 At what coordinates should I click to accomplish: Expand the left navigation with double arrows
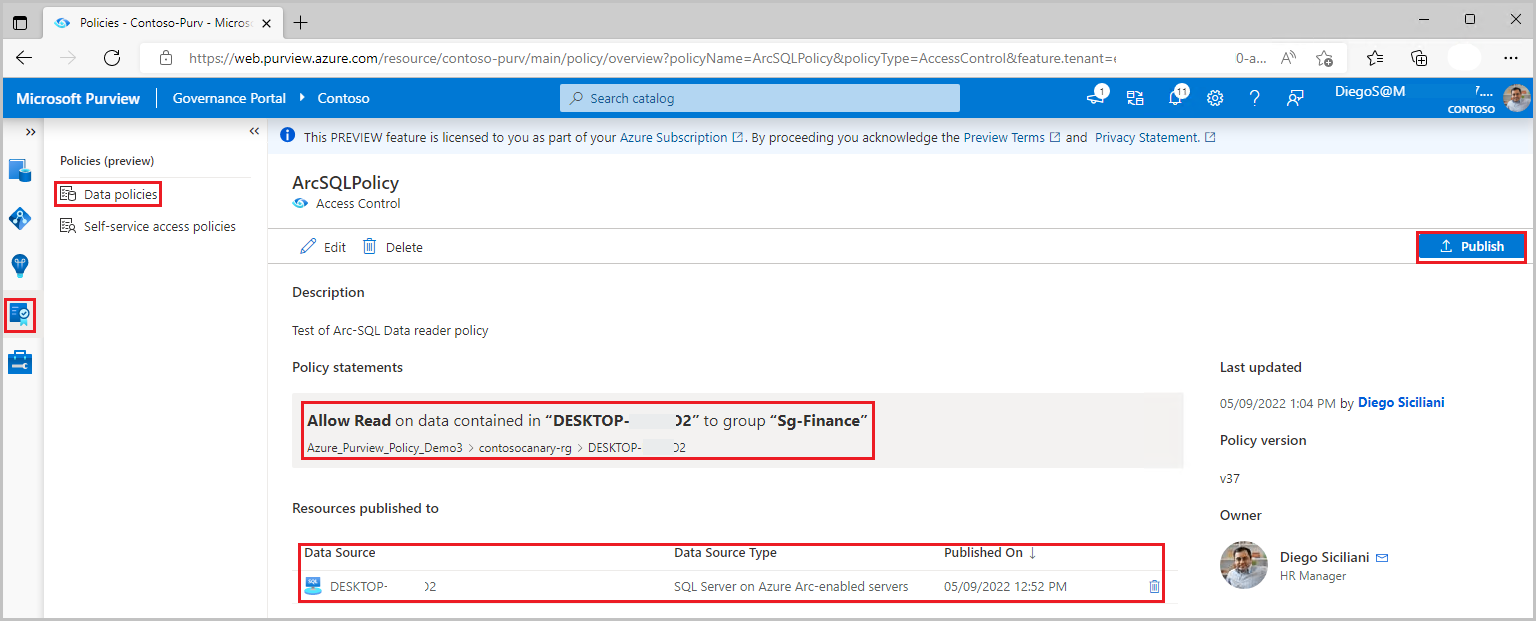point(31,130)
